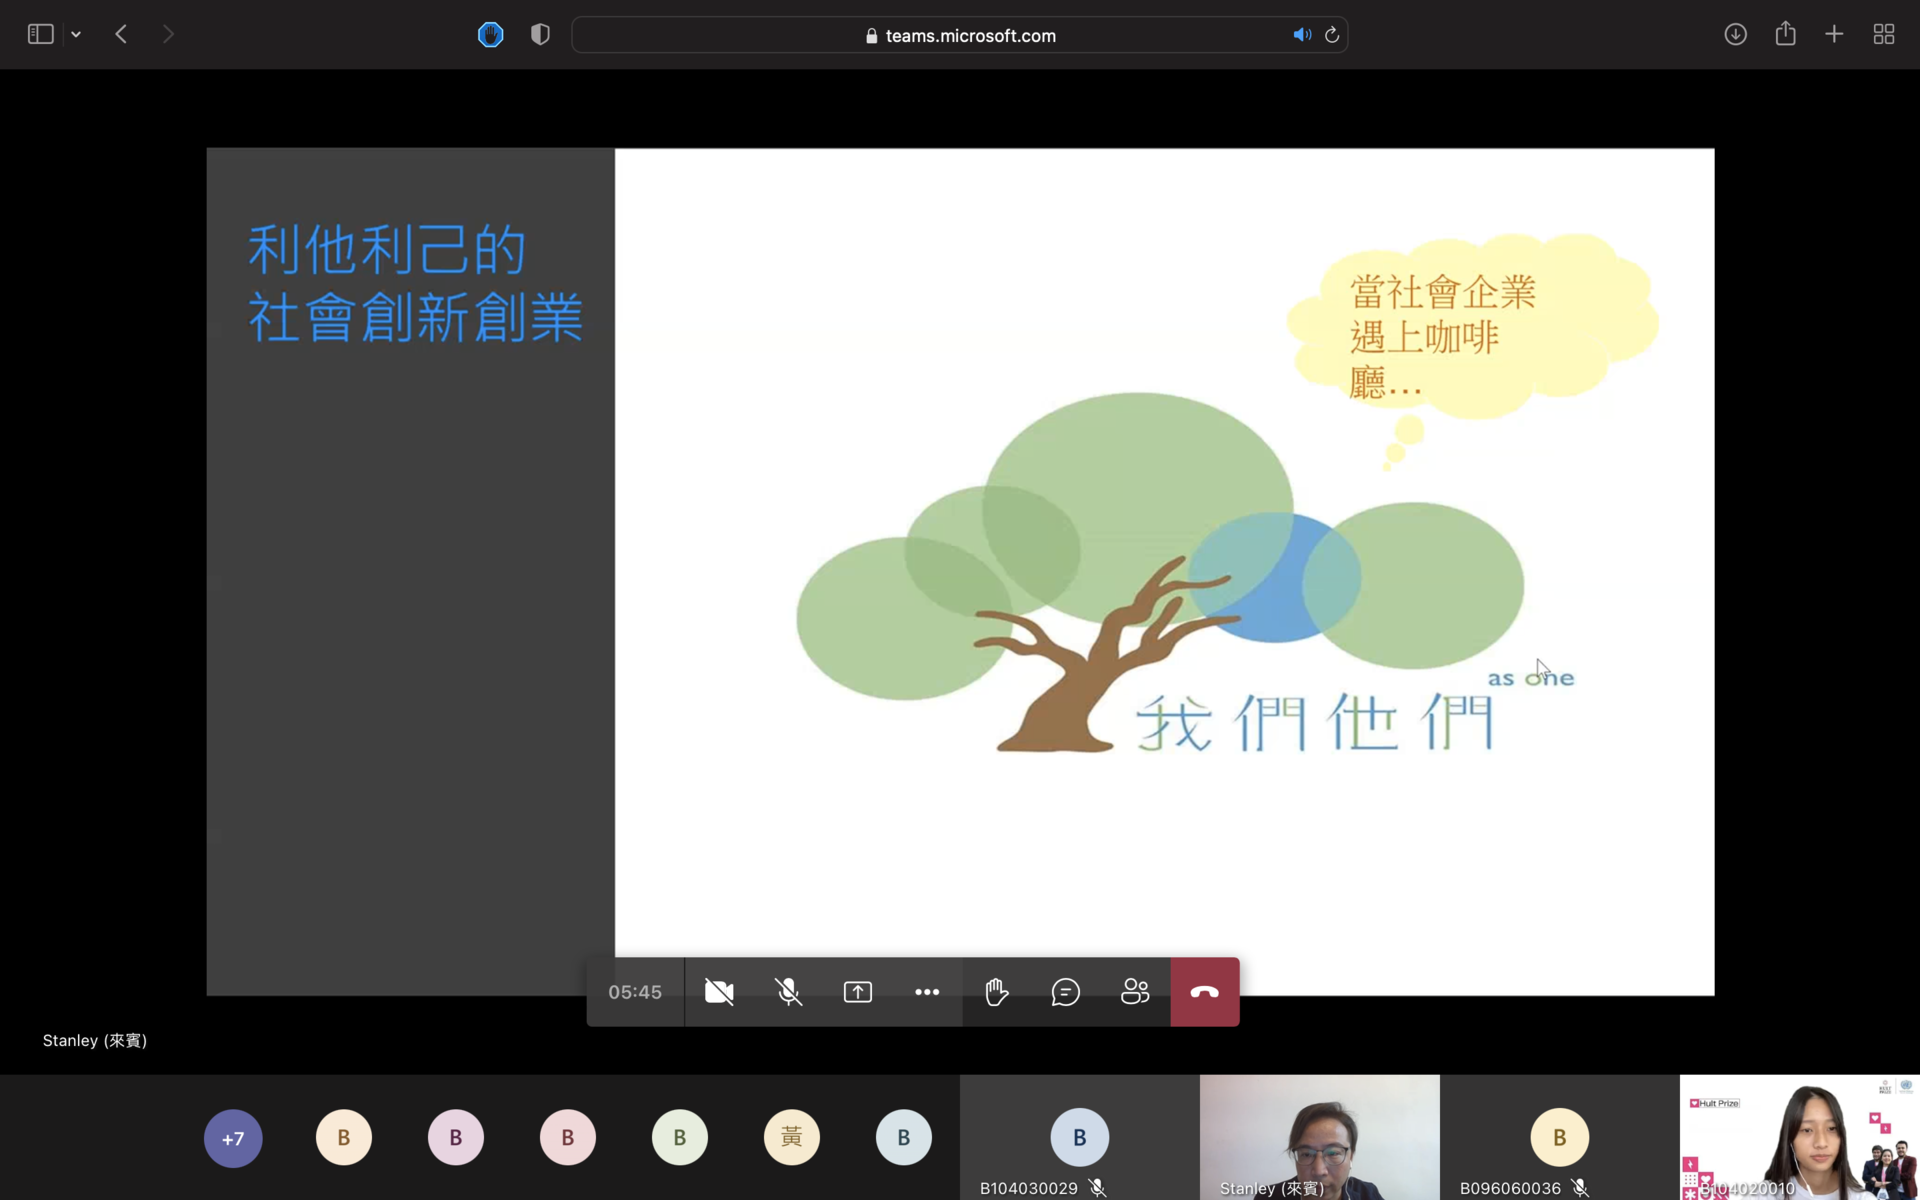Unmute the microphone in the meeting

point(789,992)
